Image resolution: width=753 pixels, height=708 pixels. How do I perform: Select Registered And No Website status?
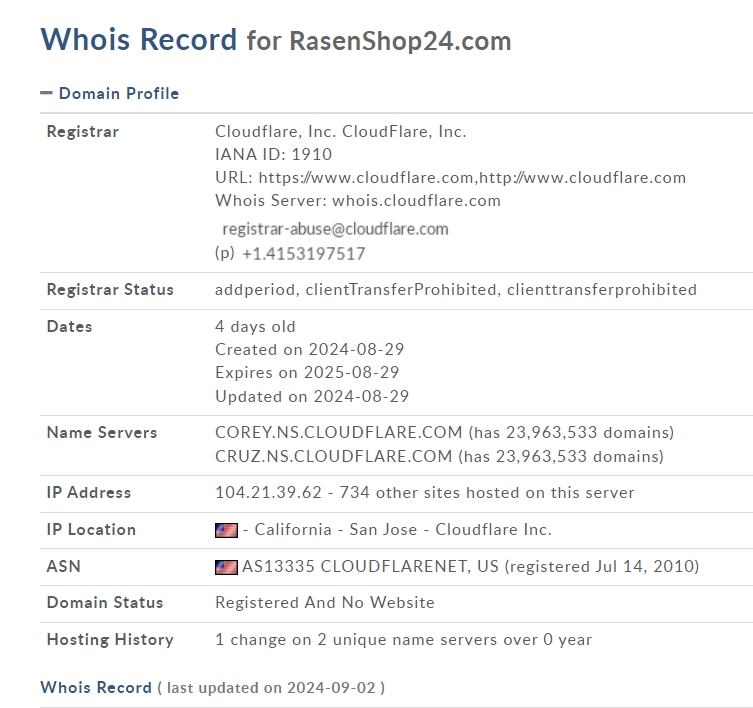coord(325,602)
